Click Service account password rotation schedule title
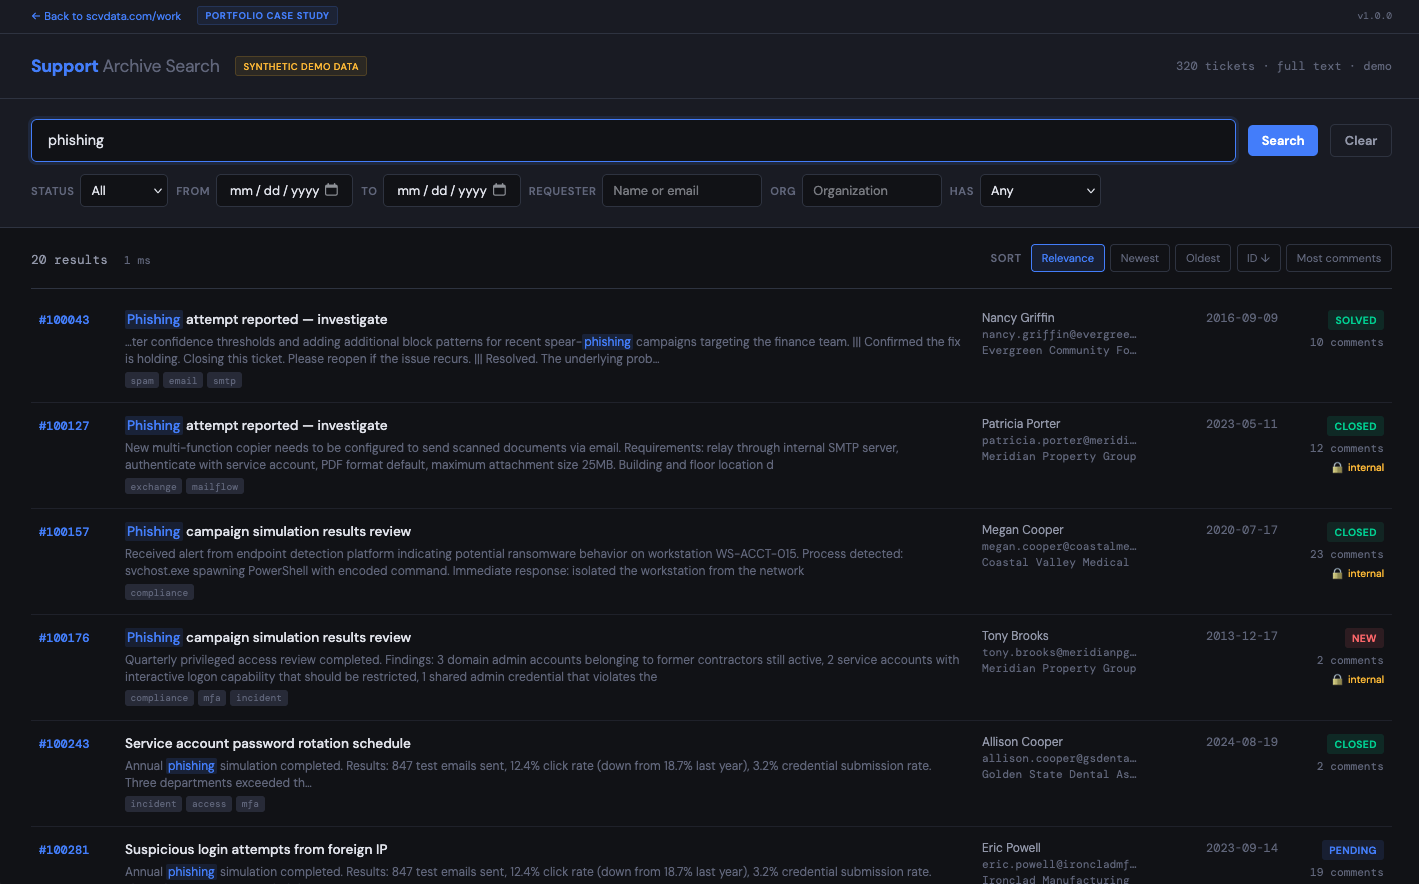This screenshot has width=1419, height=884. point(268,744)
